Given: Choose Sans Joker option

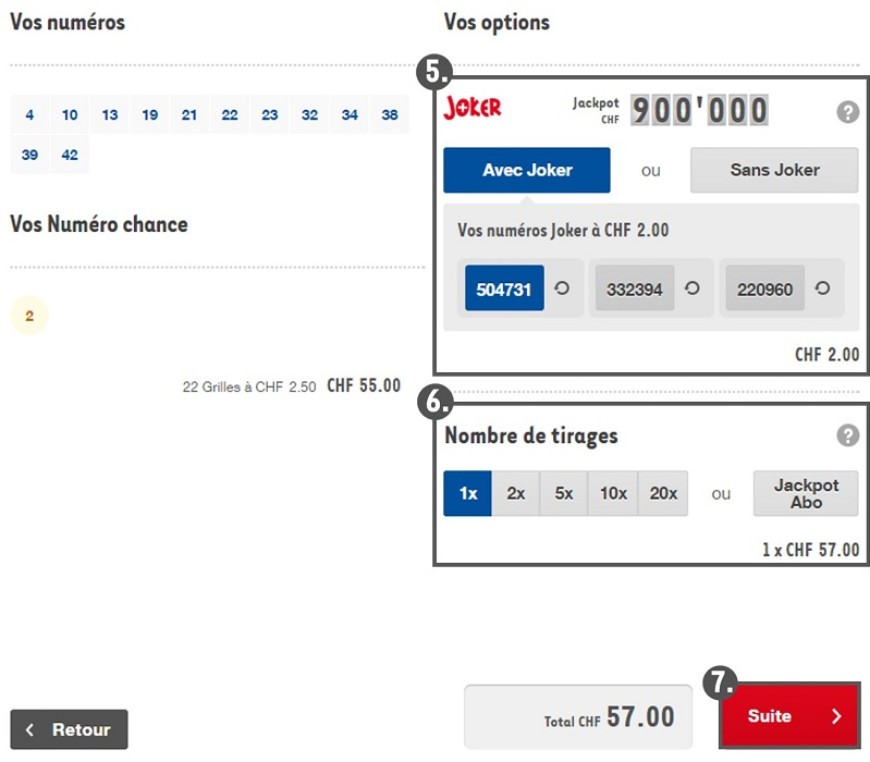Looking at the screenshot, I should [774, 170].
